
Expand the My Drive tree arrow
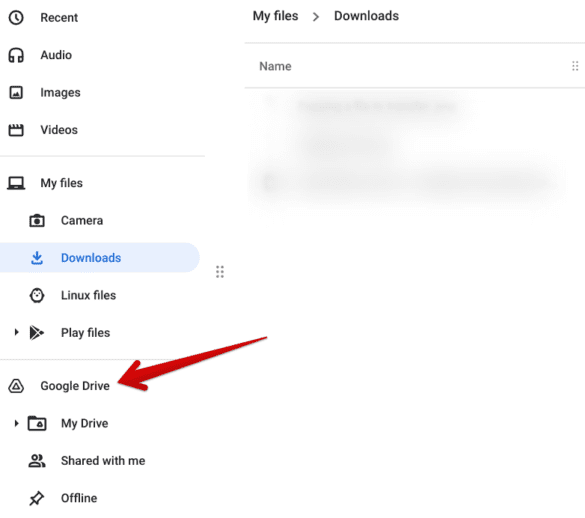[x=16, y=423]
